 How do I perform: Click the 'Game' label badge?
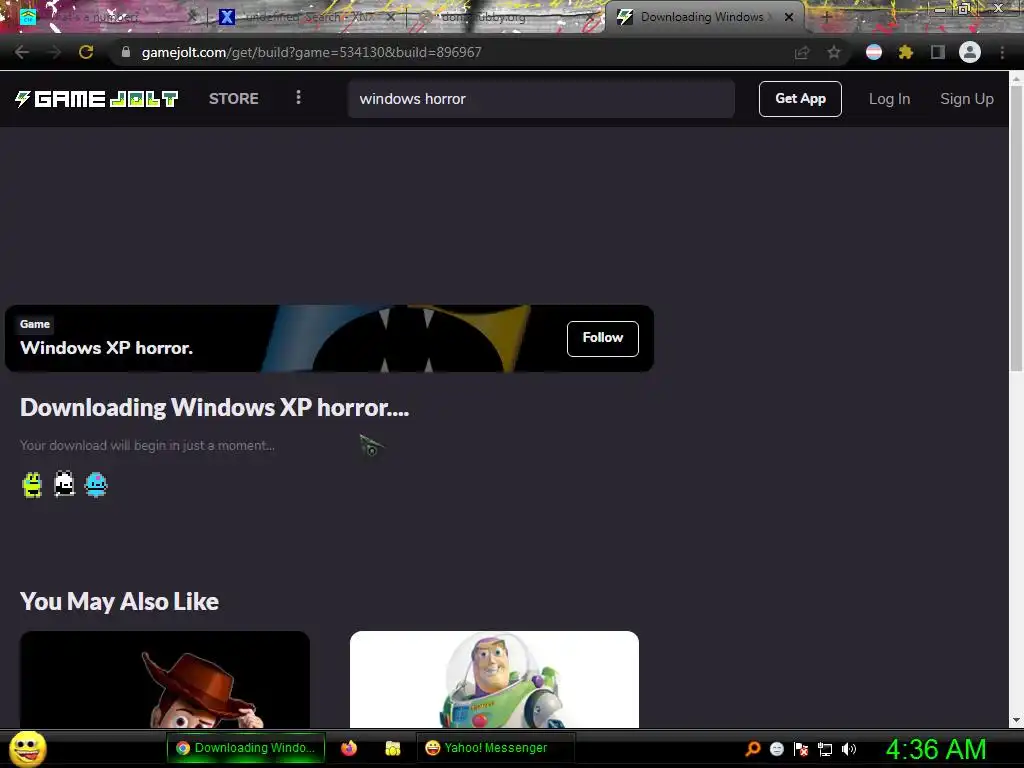(x=35, y=324)
